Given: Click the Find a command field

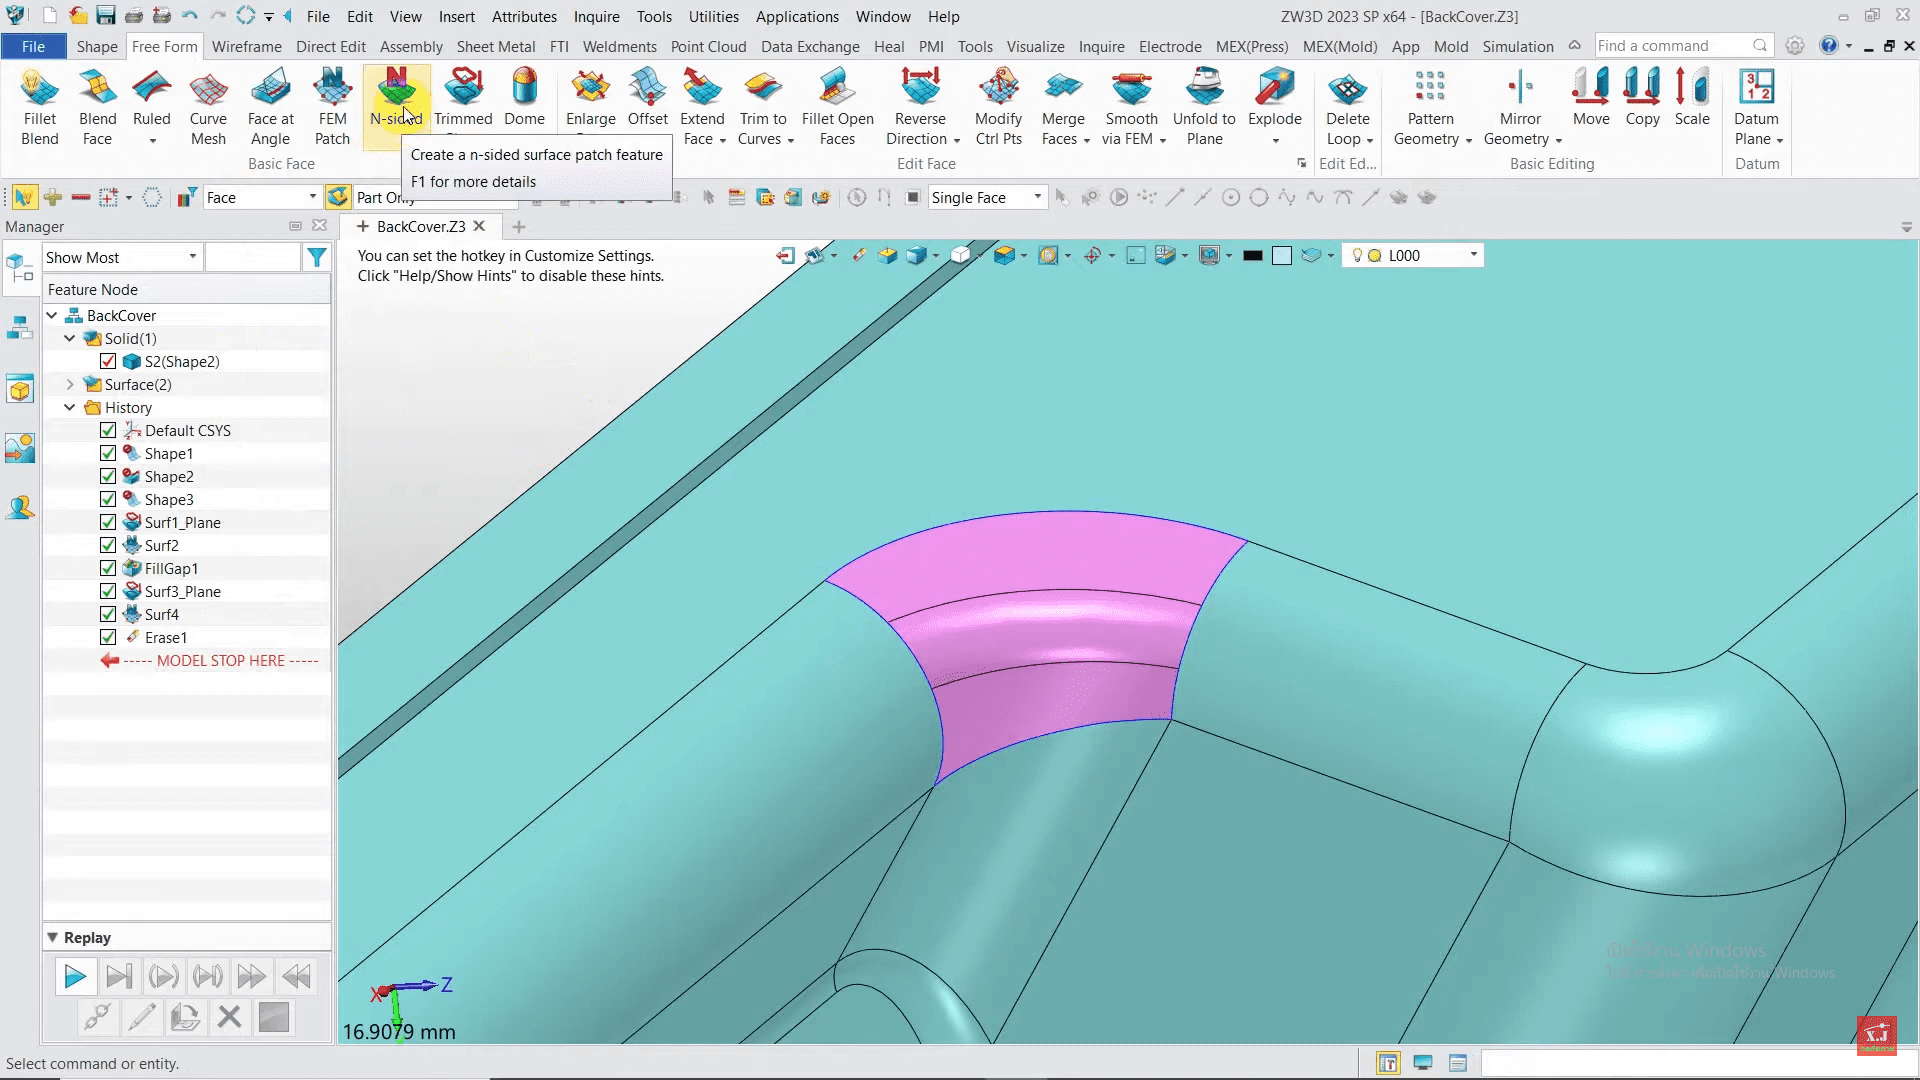Looking at the screenshot, I should click(x=1673, y=46).
